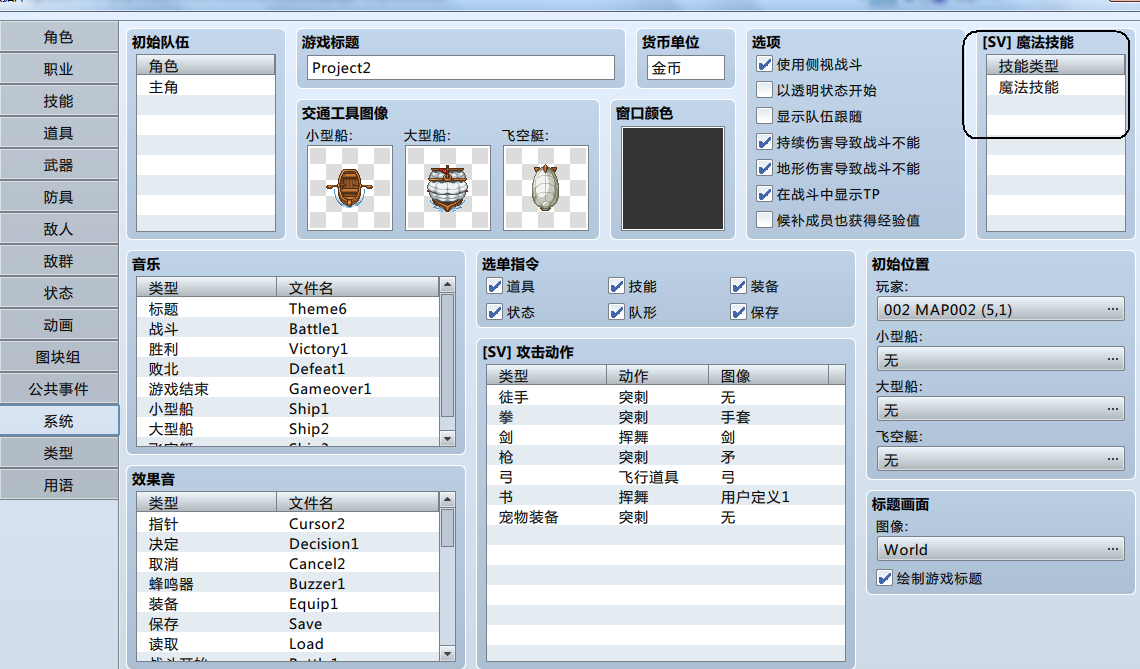Switch to 角色 database tab
The image size is (1140, 669).
pyautogui.click(x=59, y=37)
